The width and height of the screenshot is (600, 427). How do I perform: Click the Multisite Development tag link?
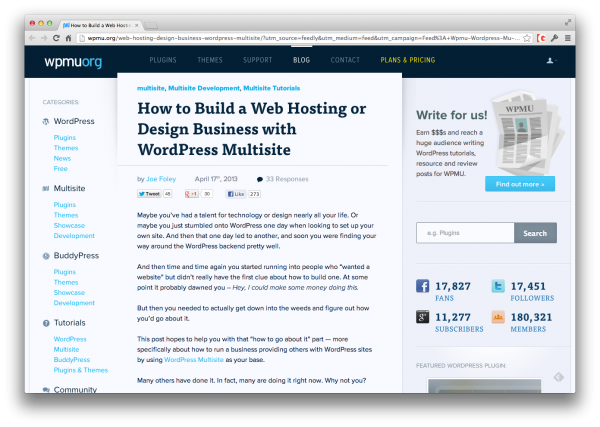pos(204,88)
